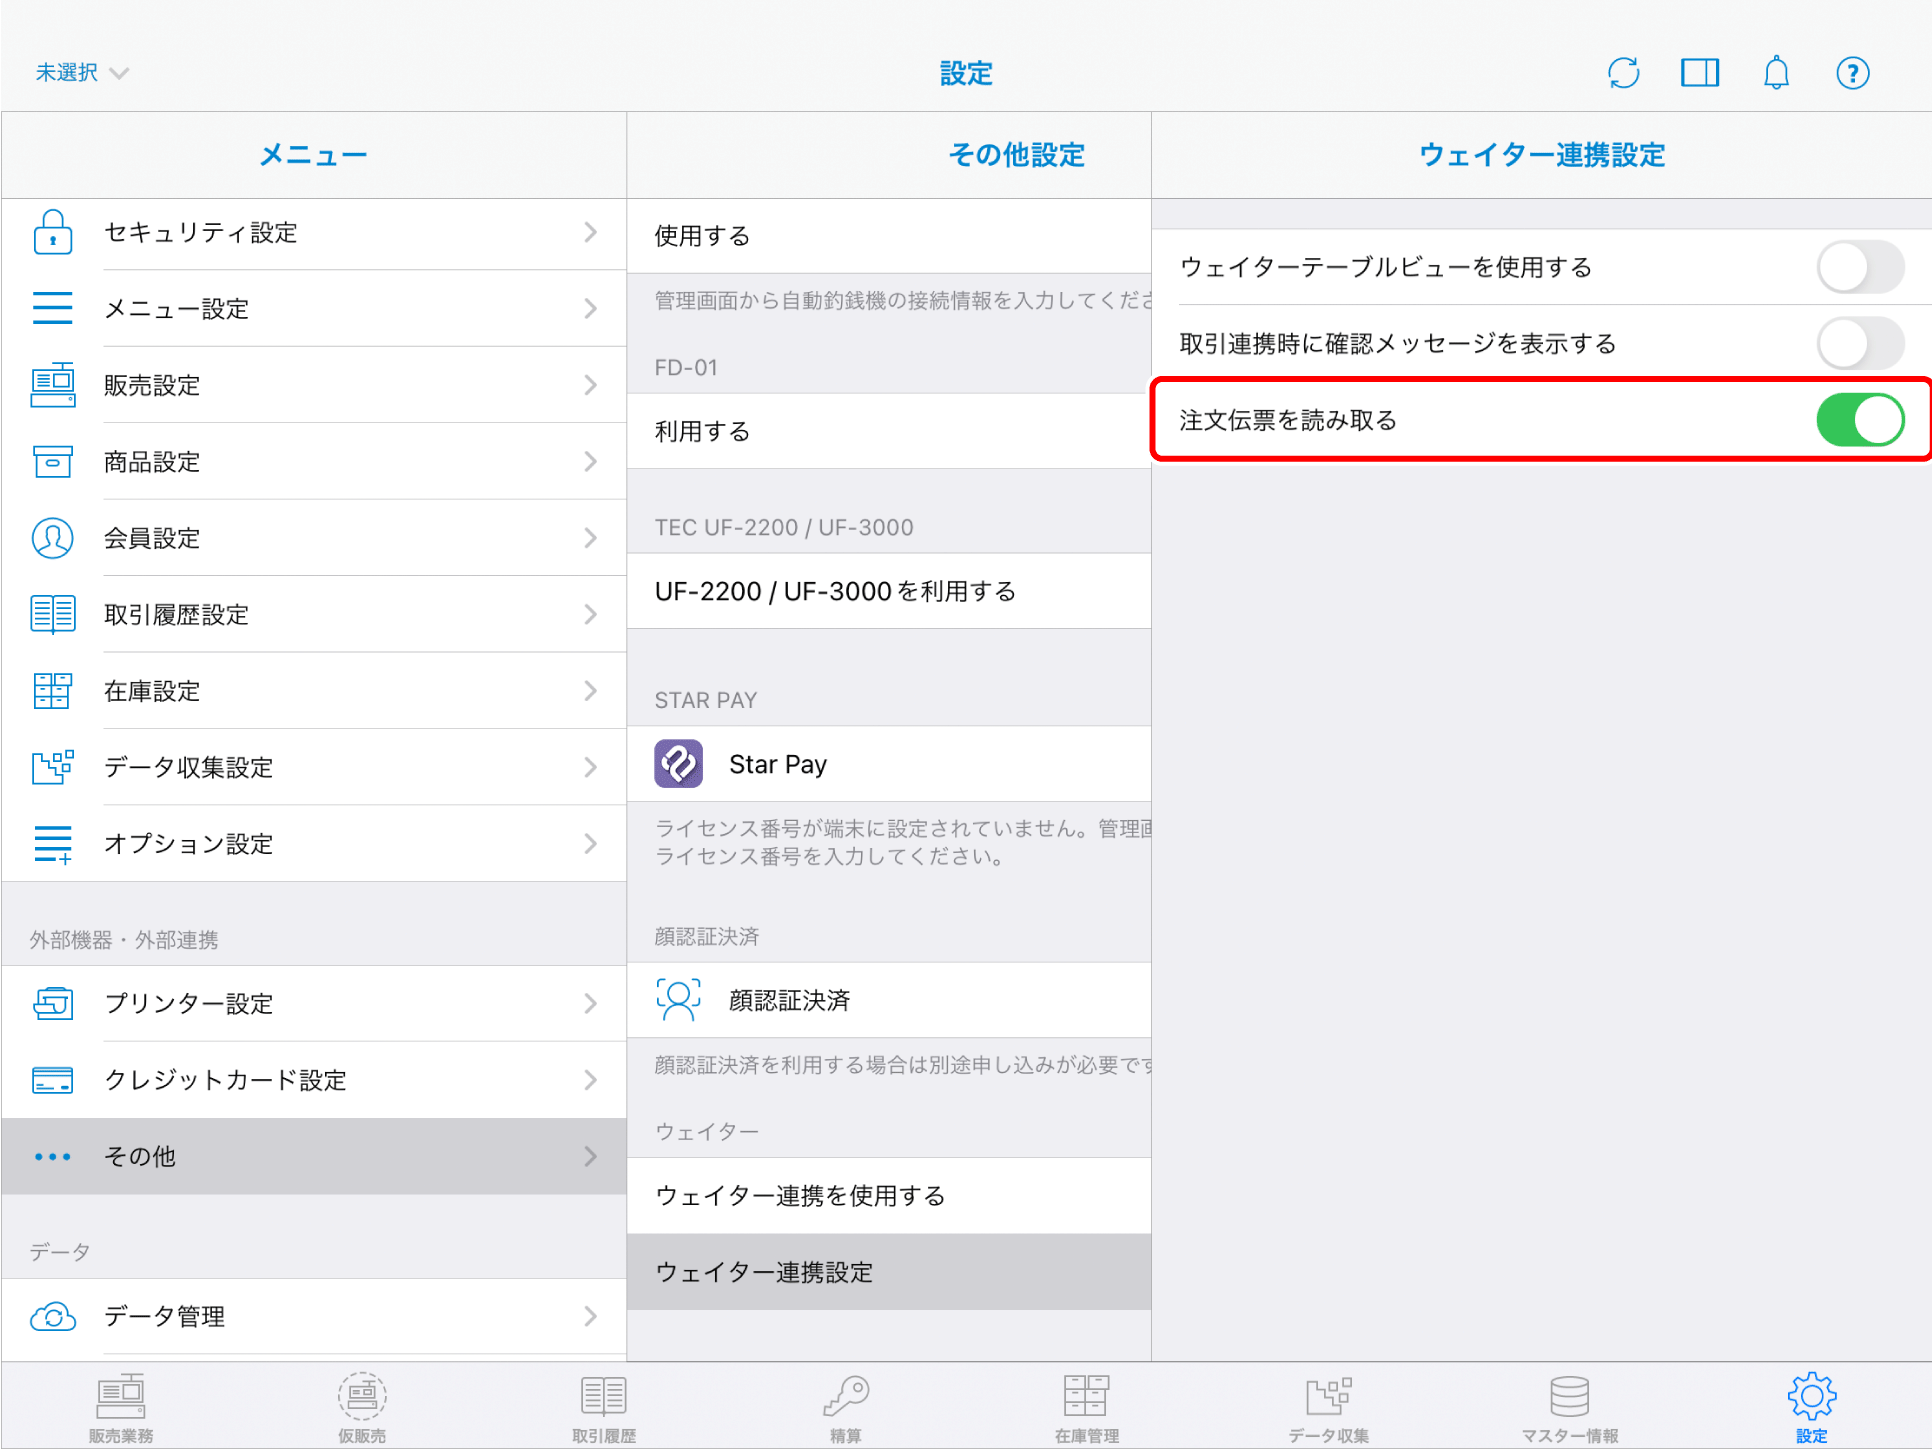The width and height of the screenshot is (1932, 1449).
Task: Switch to マスター情報 bottom tab
Action: pos(1569,1407)
